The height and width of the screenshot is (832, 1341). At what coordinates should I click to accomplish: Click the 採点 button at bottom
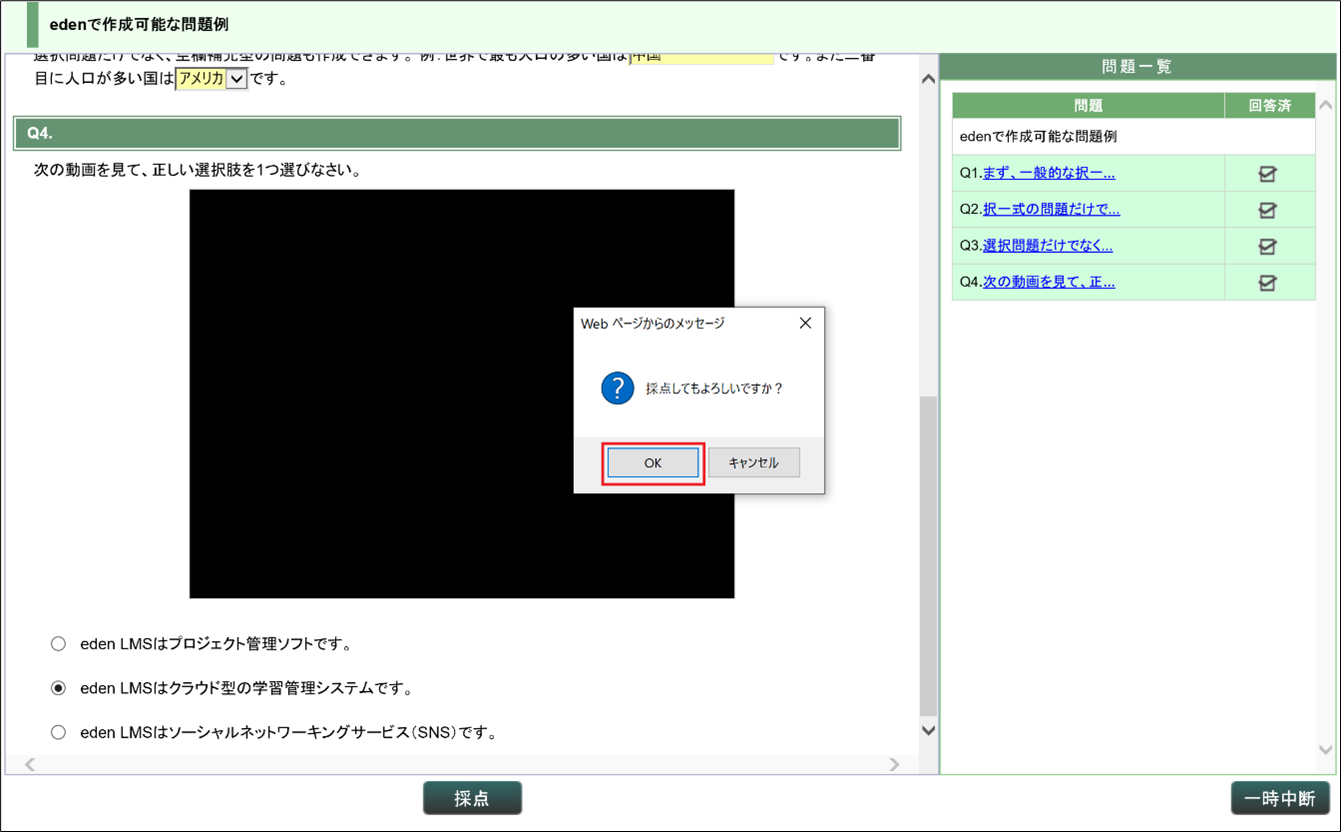click(x=472, y=798)
